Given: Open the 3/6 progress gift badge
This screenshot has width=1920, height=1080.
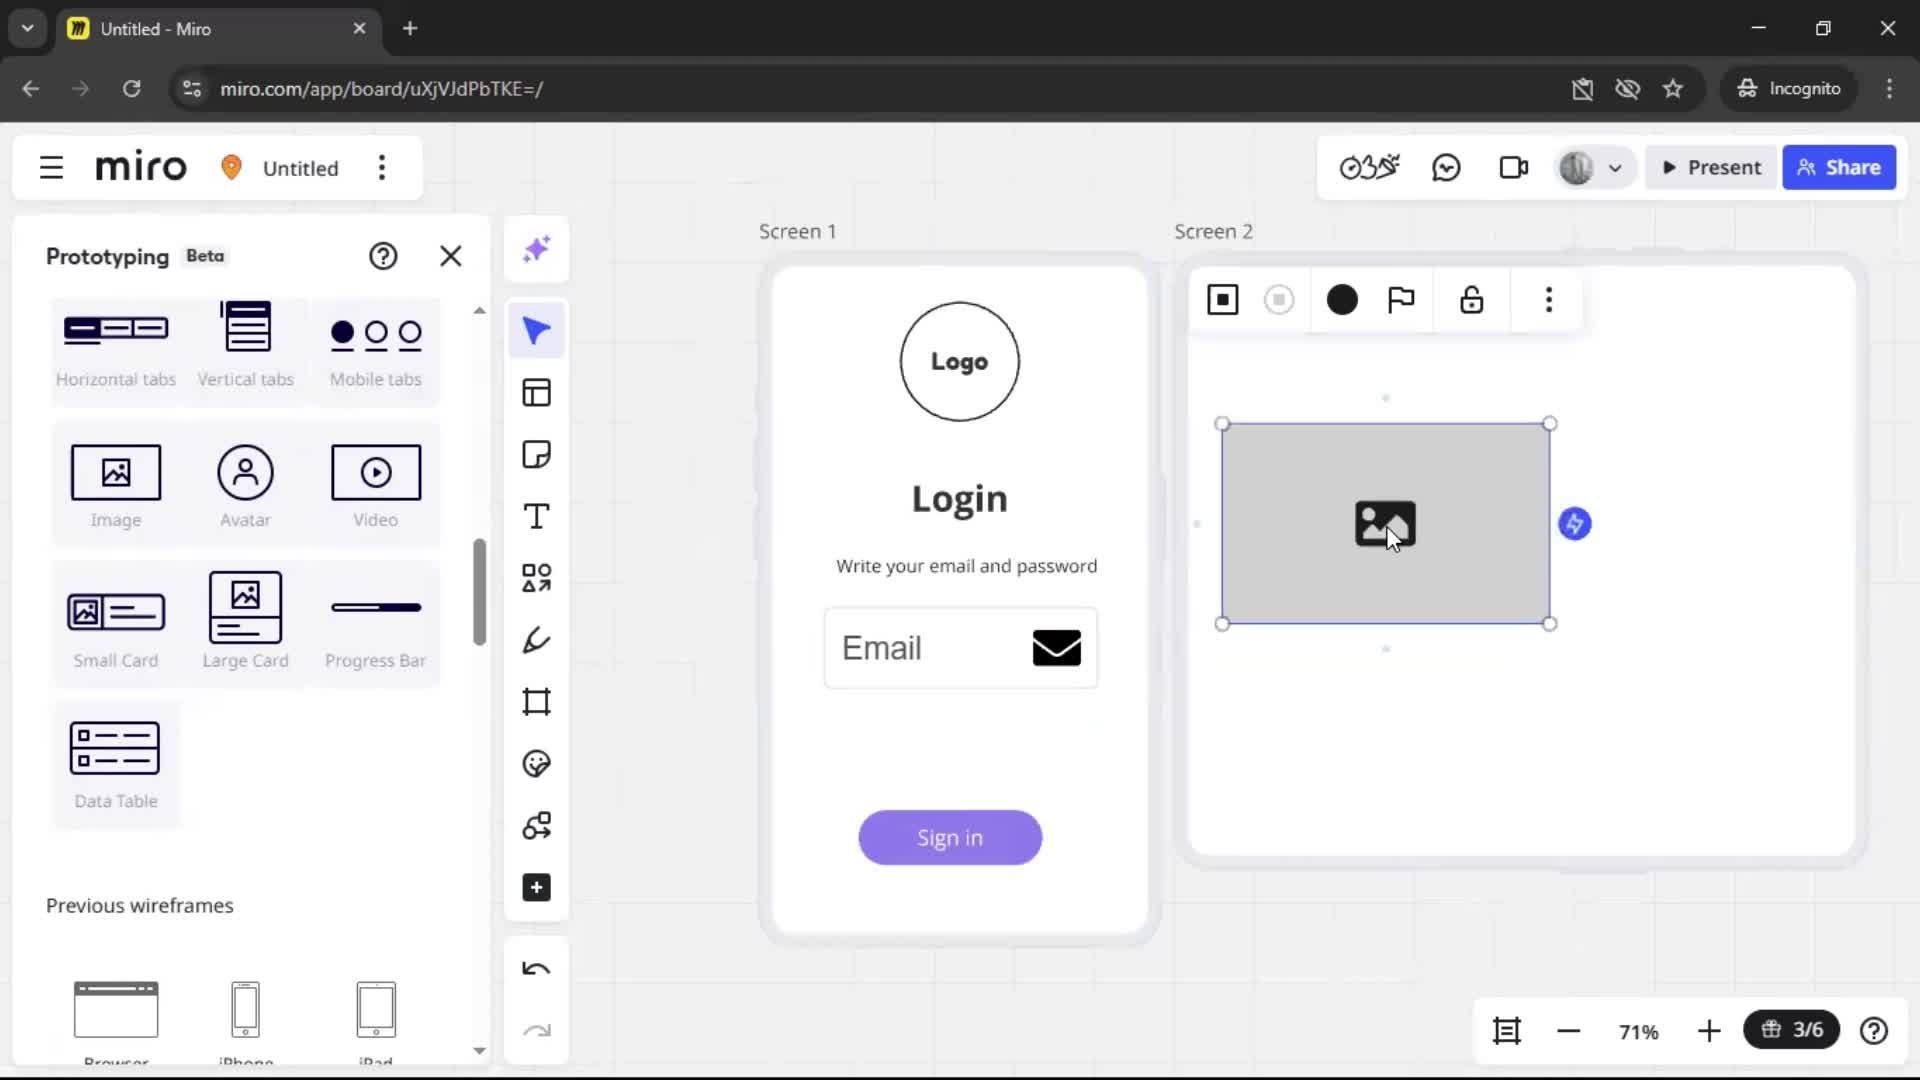Looking at the screenshot, I should click(x=1792, y=1030).
